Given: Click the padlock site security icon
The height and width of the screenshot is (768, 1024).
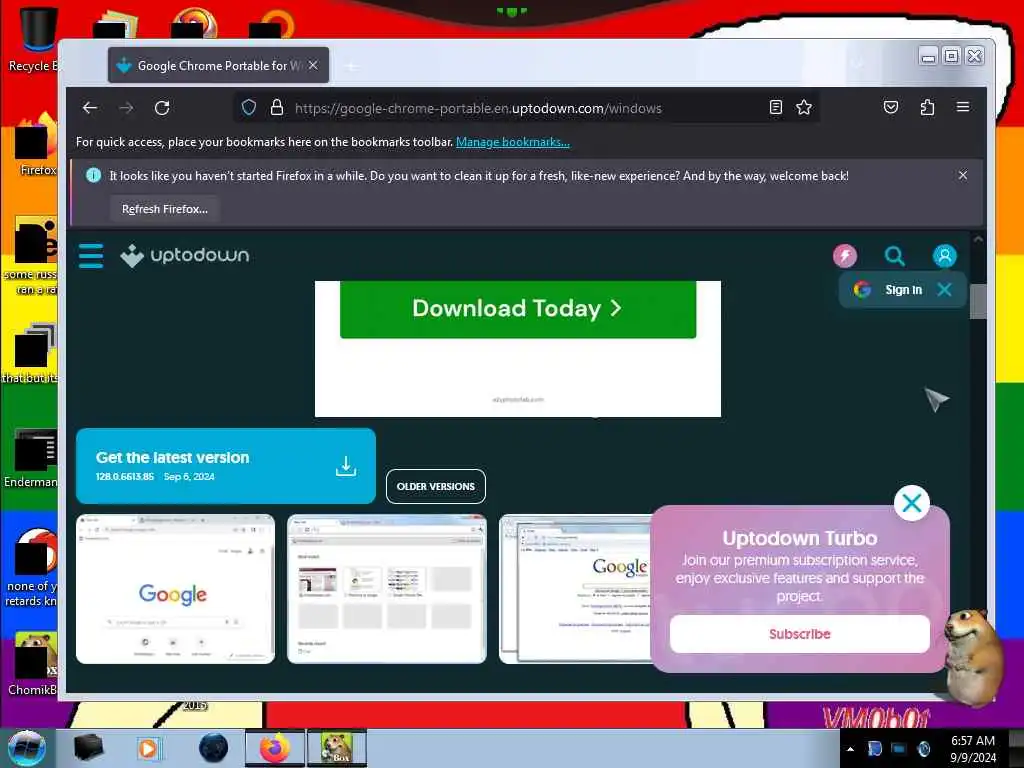Looking at the screenshot, I should point(277,108).
